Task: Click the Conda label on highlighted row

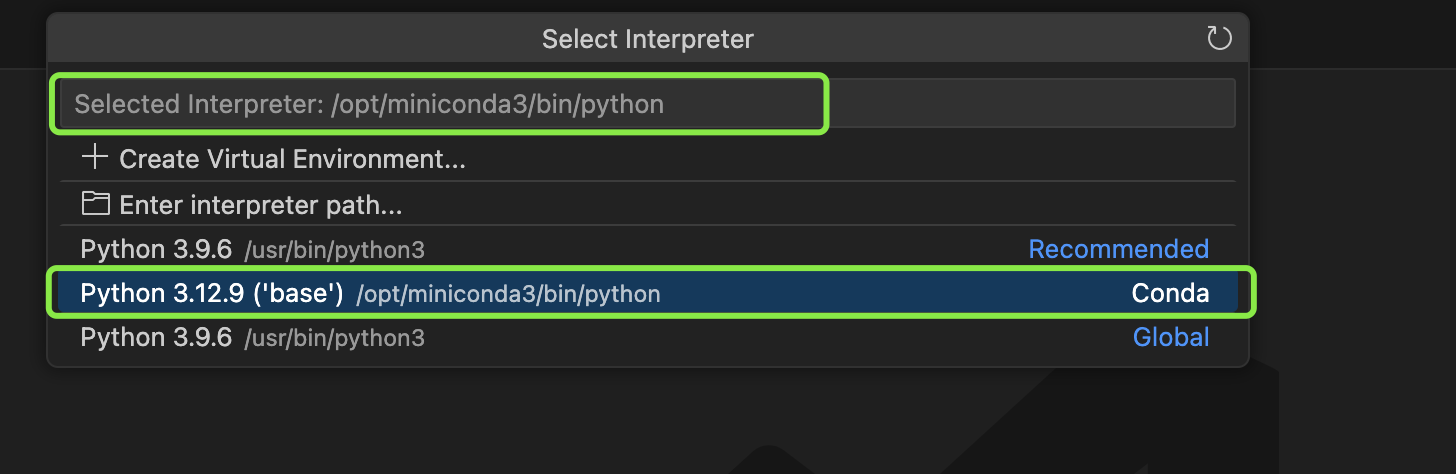Action: [x=1170, y=293]
